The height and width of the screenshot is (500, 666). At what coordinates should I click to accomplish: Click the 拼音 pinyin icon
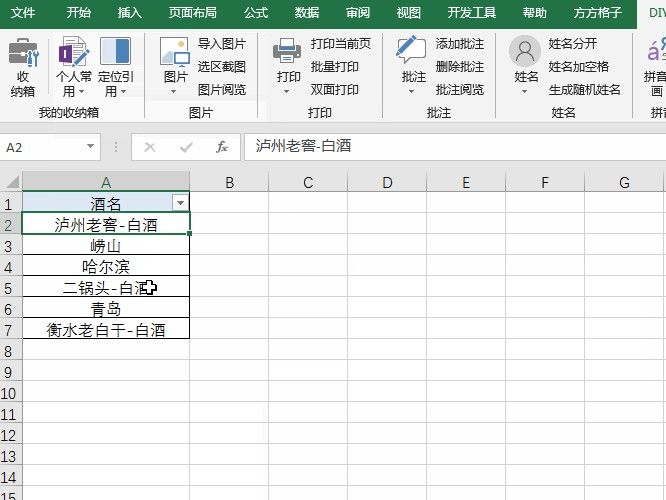tap(655, 50)
